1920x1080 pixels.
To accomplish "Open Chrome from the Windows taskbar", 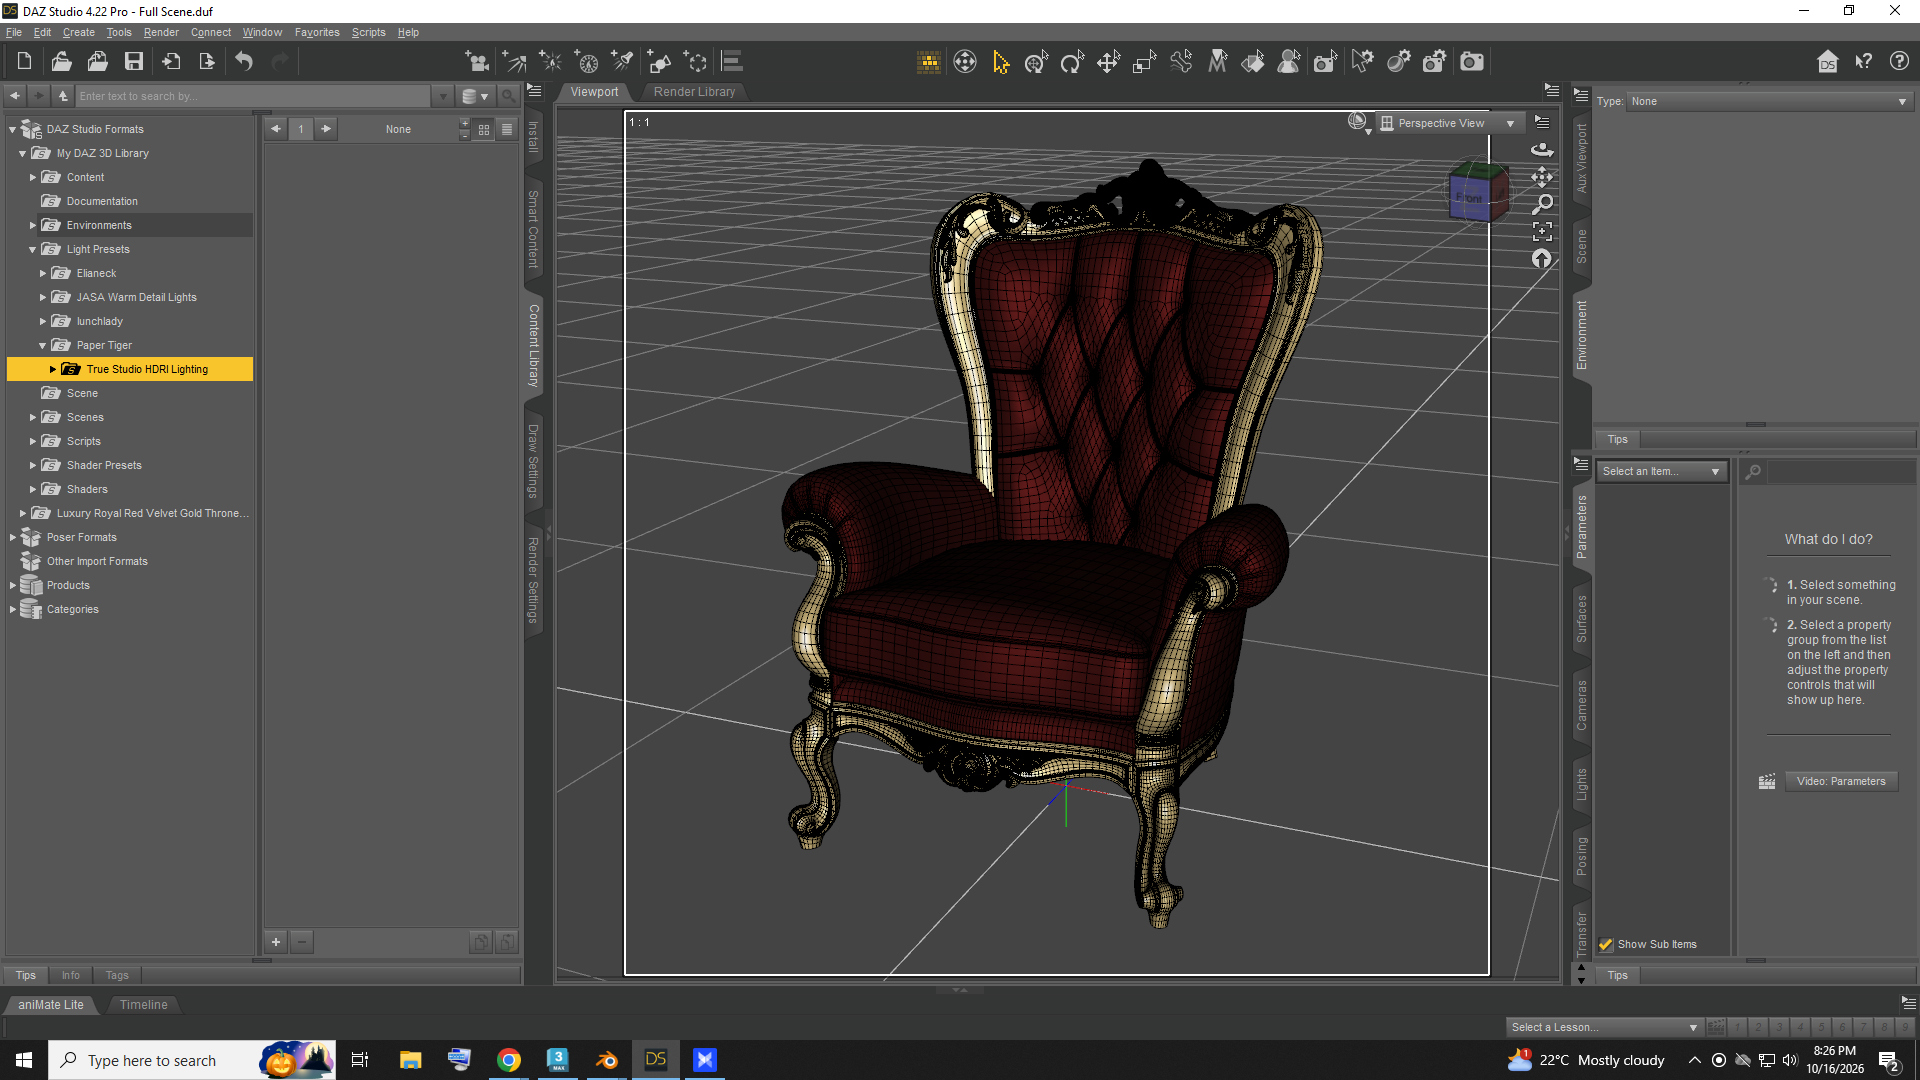I will coord(509,1060).
